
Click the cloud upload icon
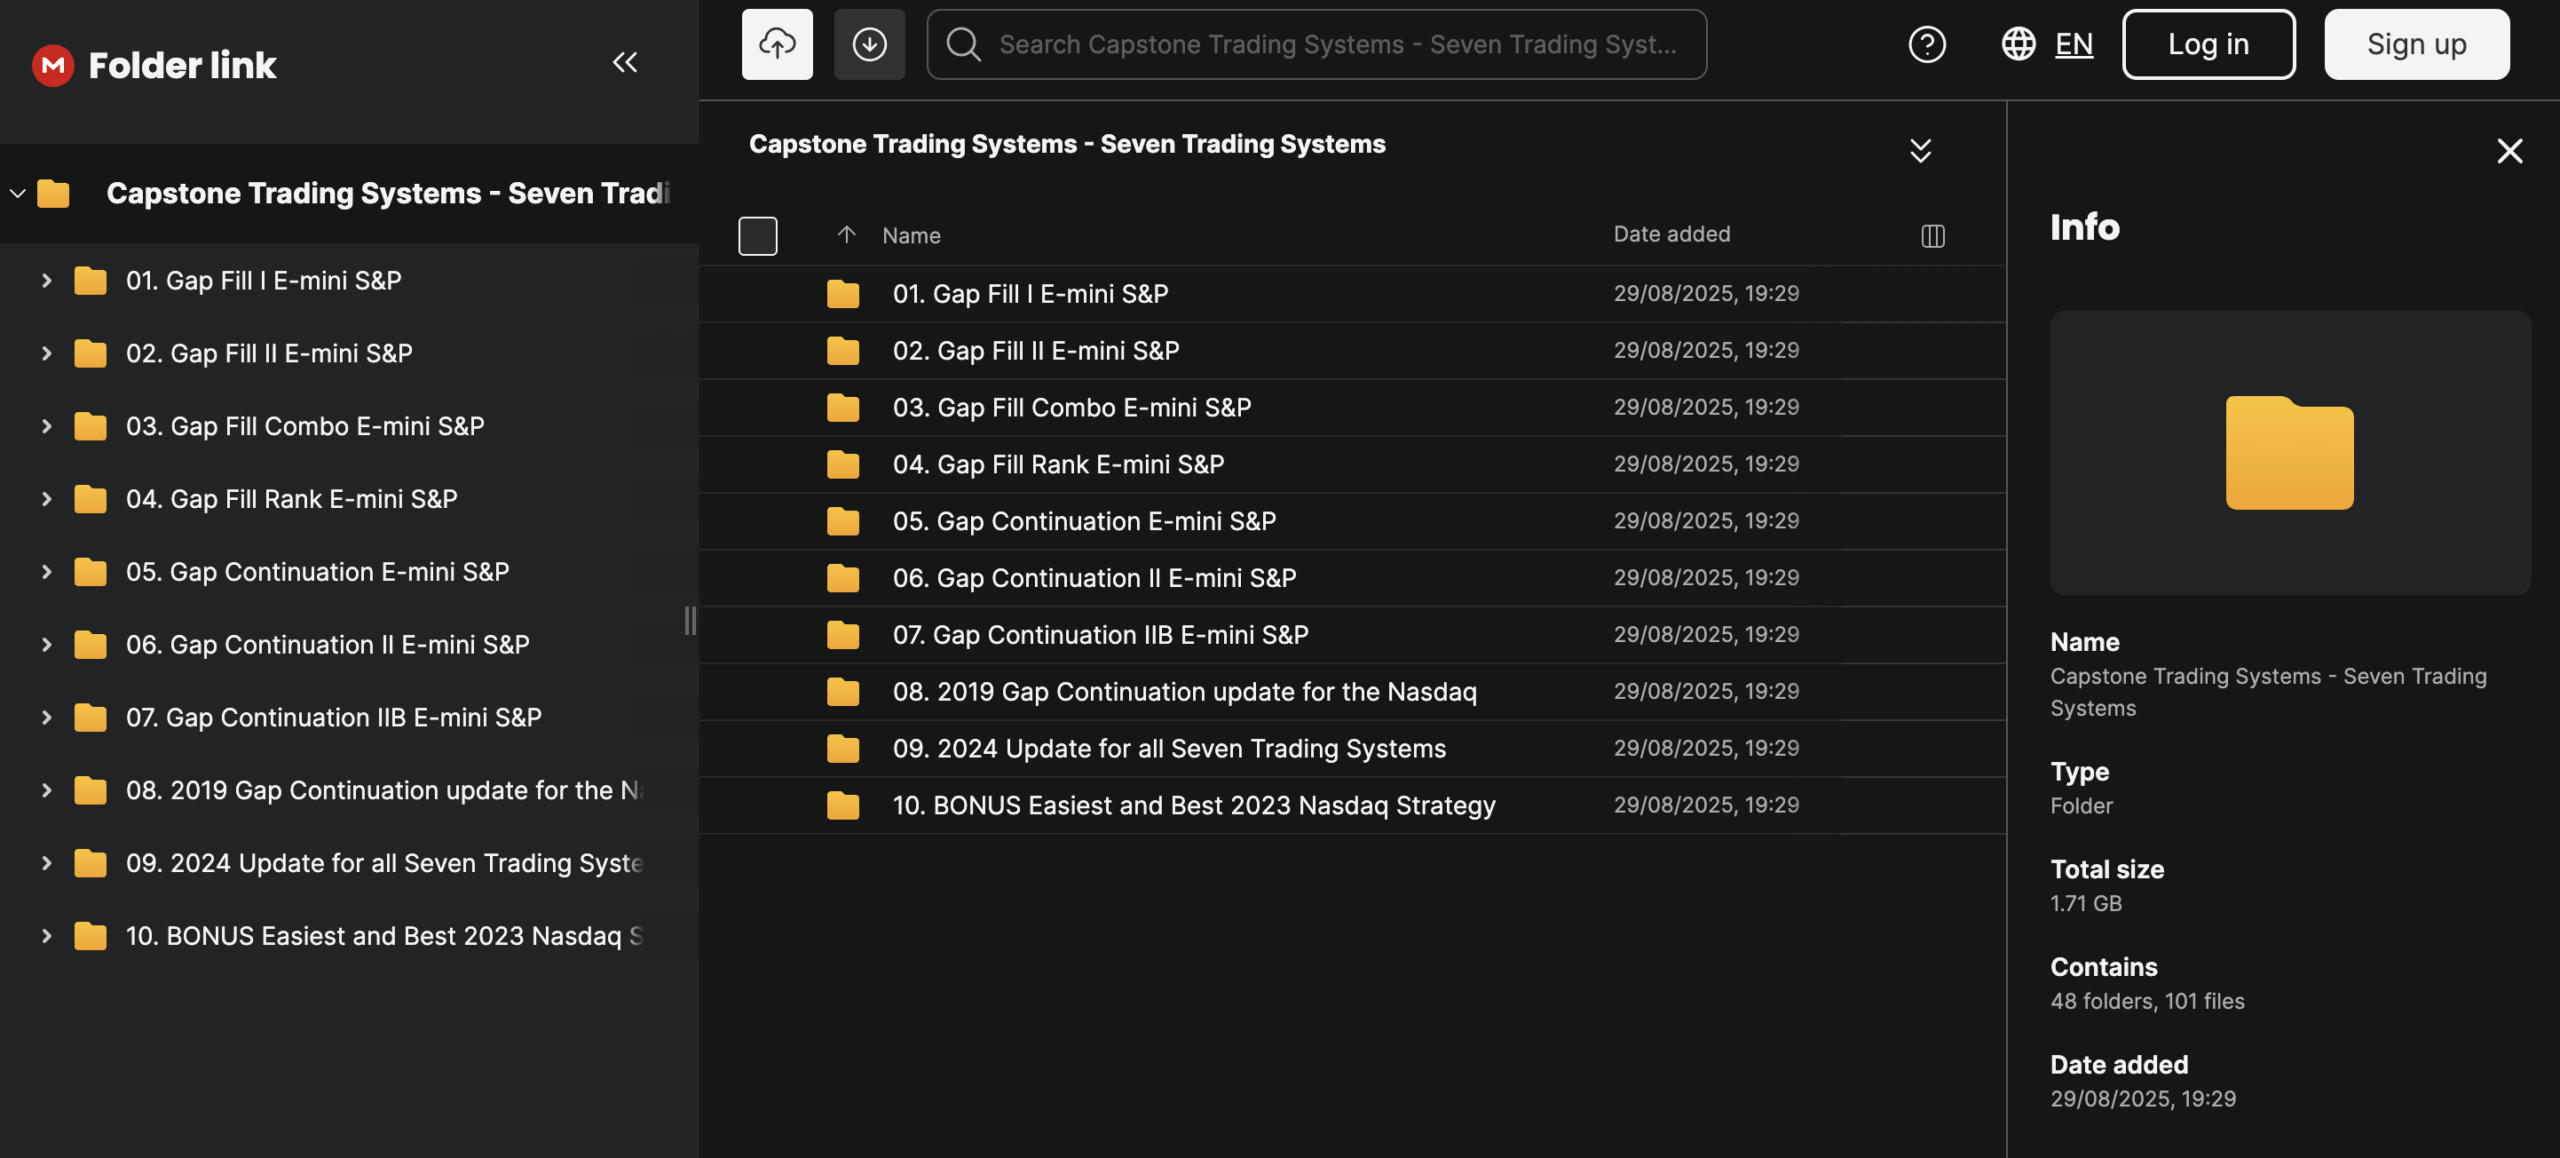[x=777, y=44]
